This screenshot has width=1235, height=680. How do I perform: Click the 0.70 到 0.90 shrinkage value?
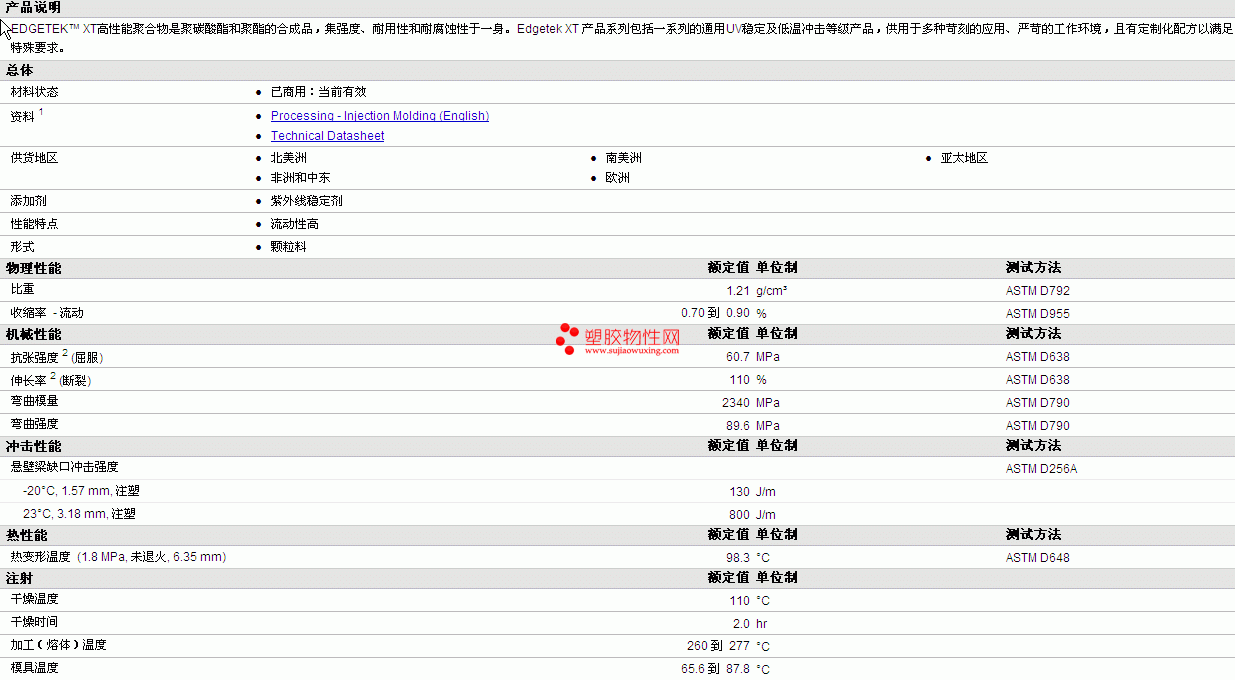pos(716,313)
